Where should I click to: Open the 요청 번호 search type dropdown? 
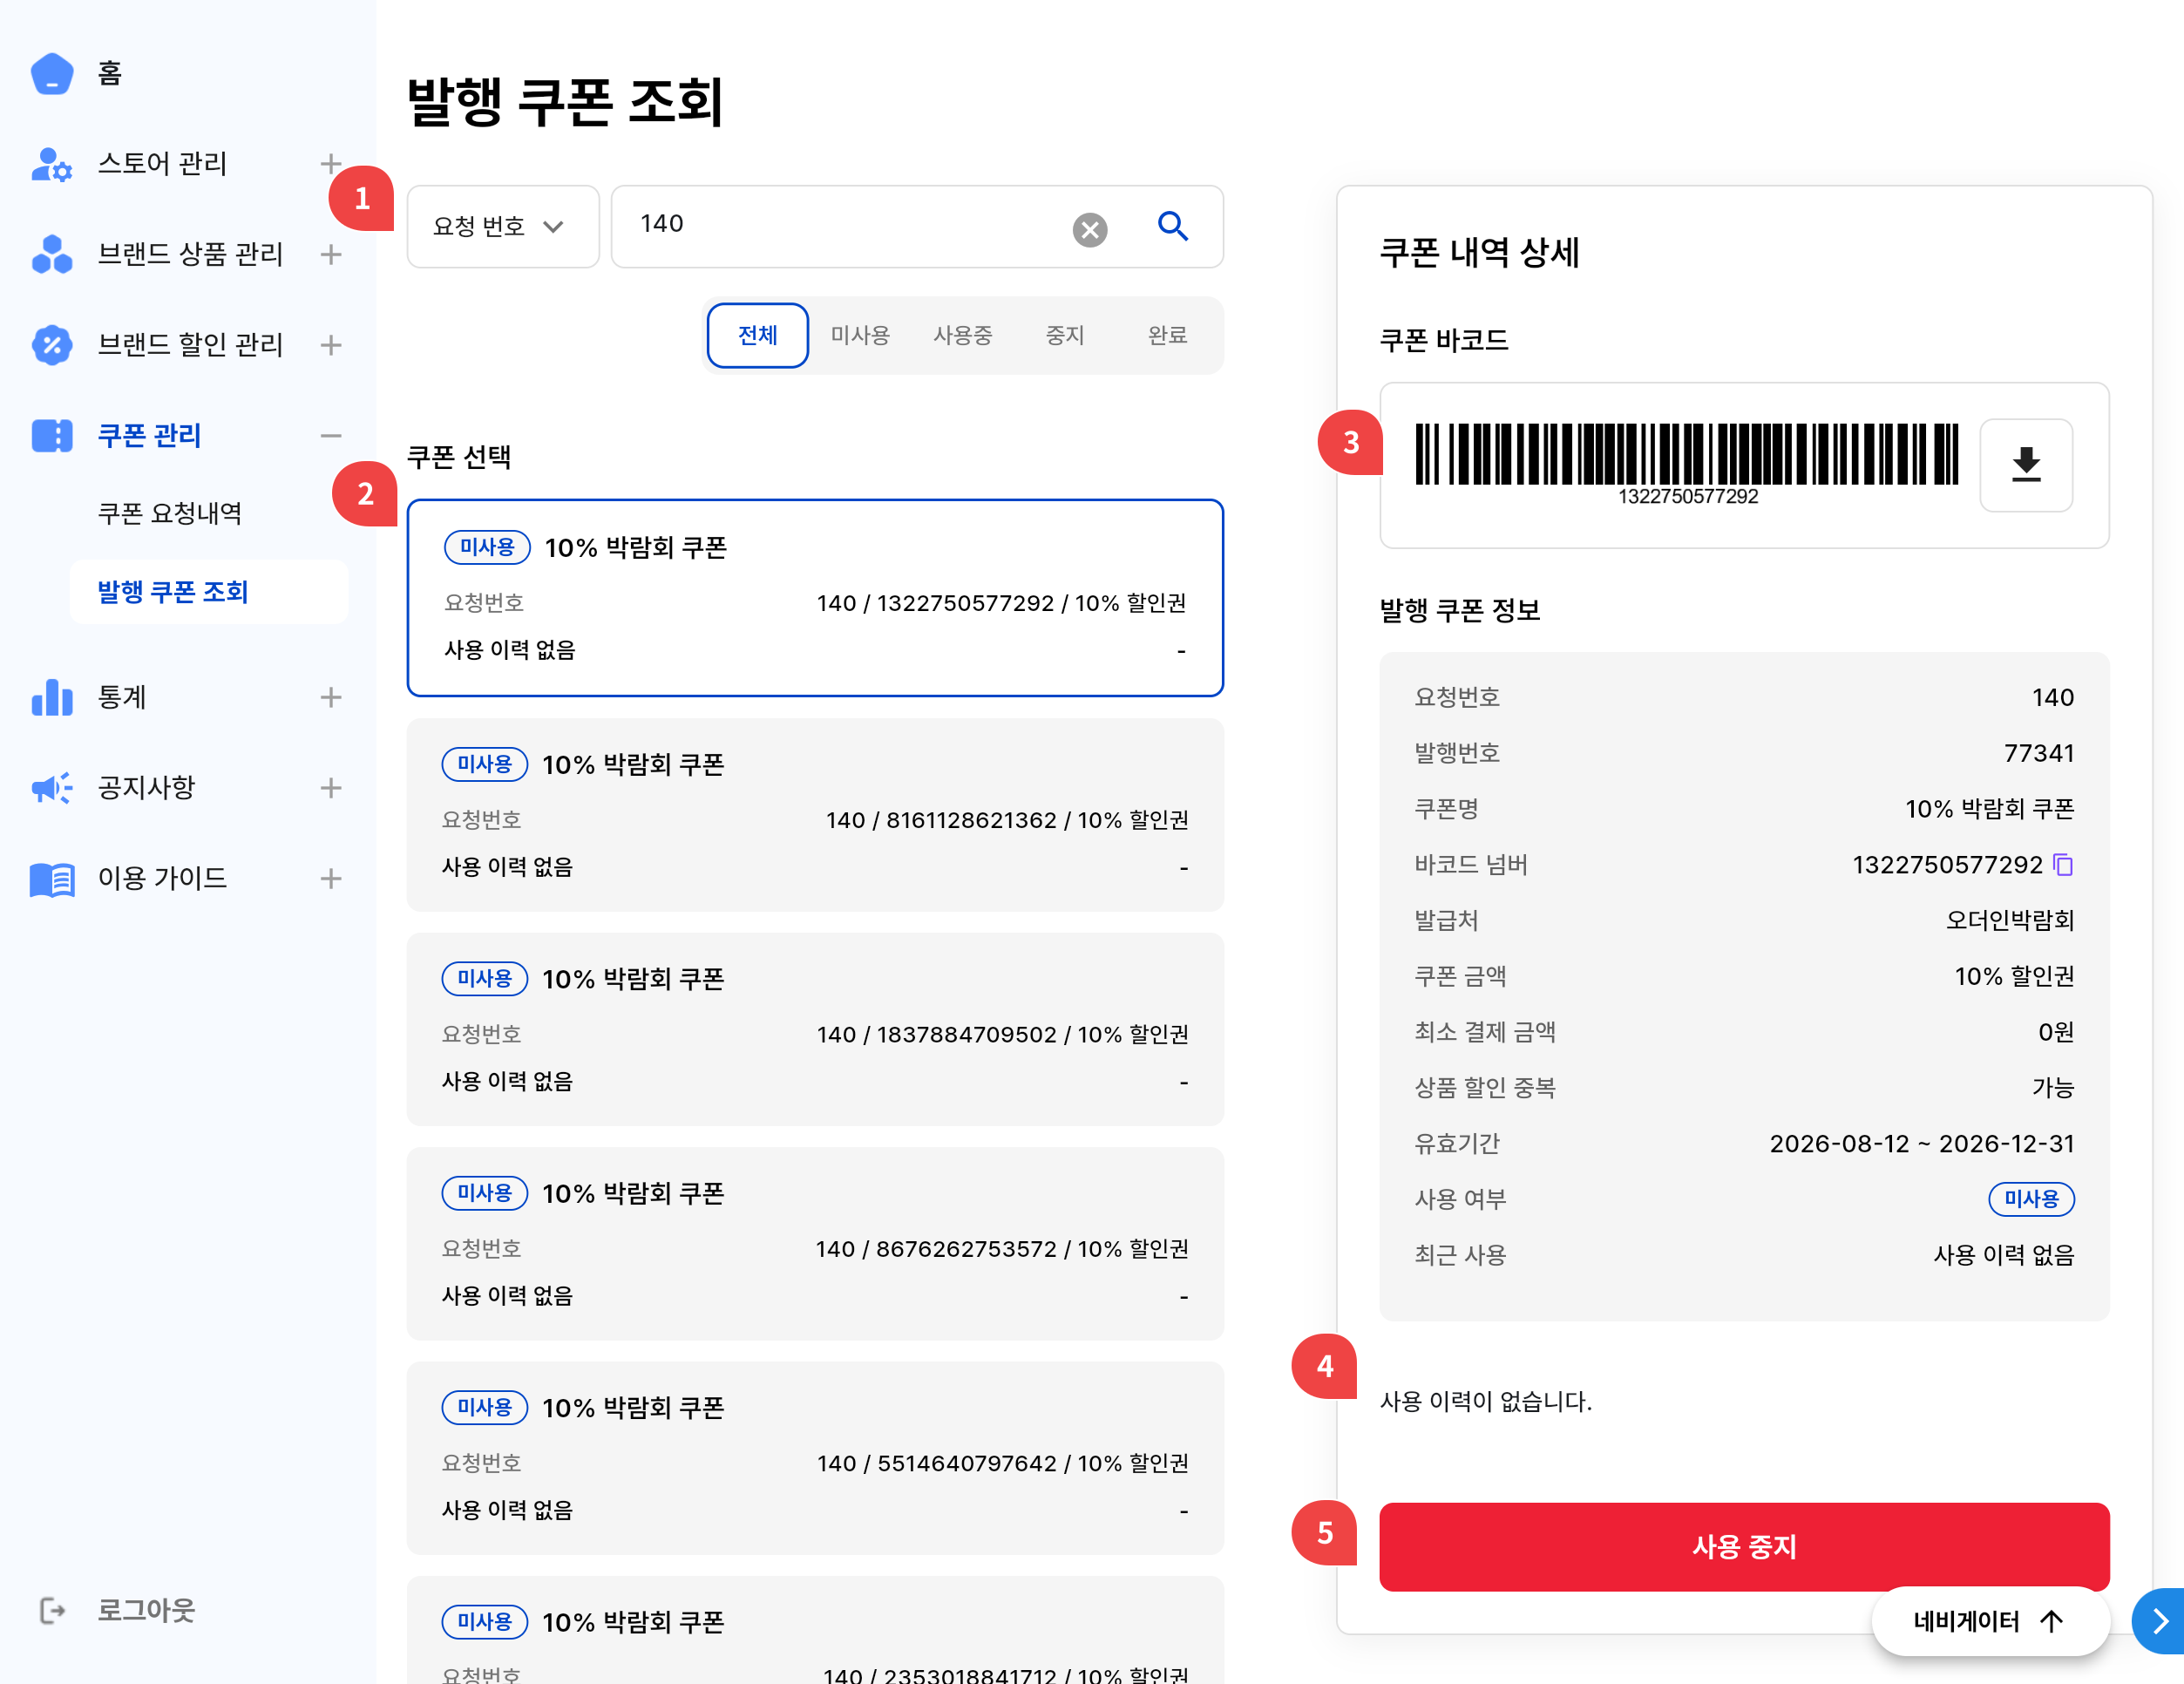pos(503,226)
